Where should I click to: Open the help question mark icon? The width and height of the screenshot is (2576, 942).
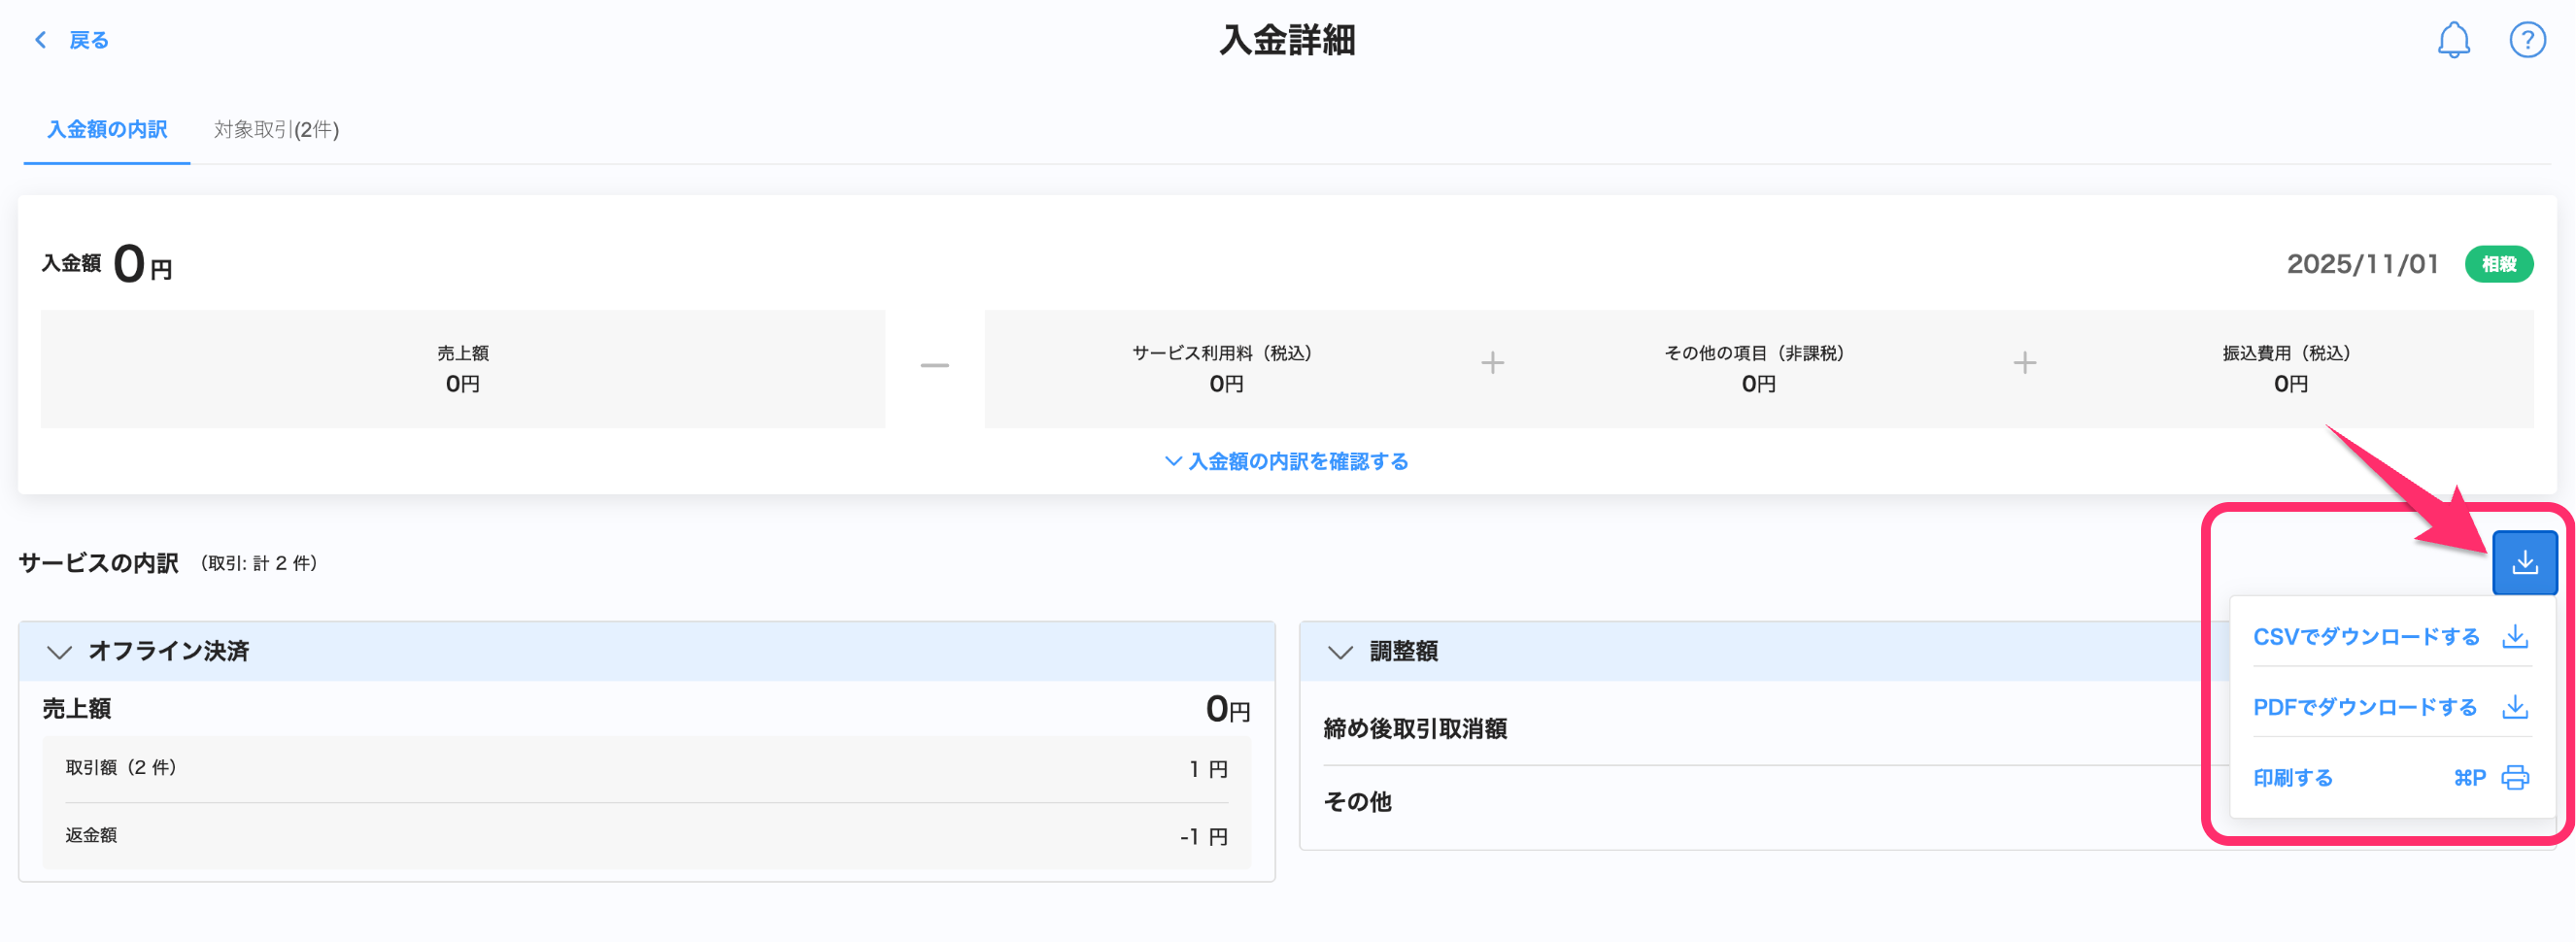tap(2526, 40)
